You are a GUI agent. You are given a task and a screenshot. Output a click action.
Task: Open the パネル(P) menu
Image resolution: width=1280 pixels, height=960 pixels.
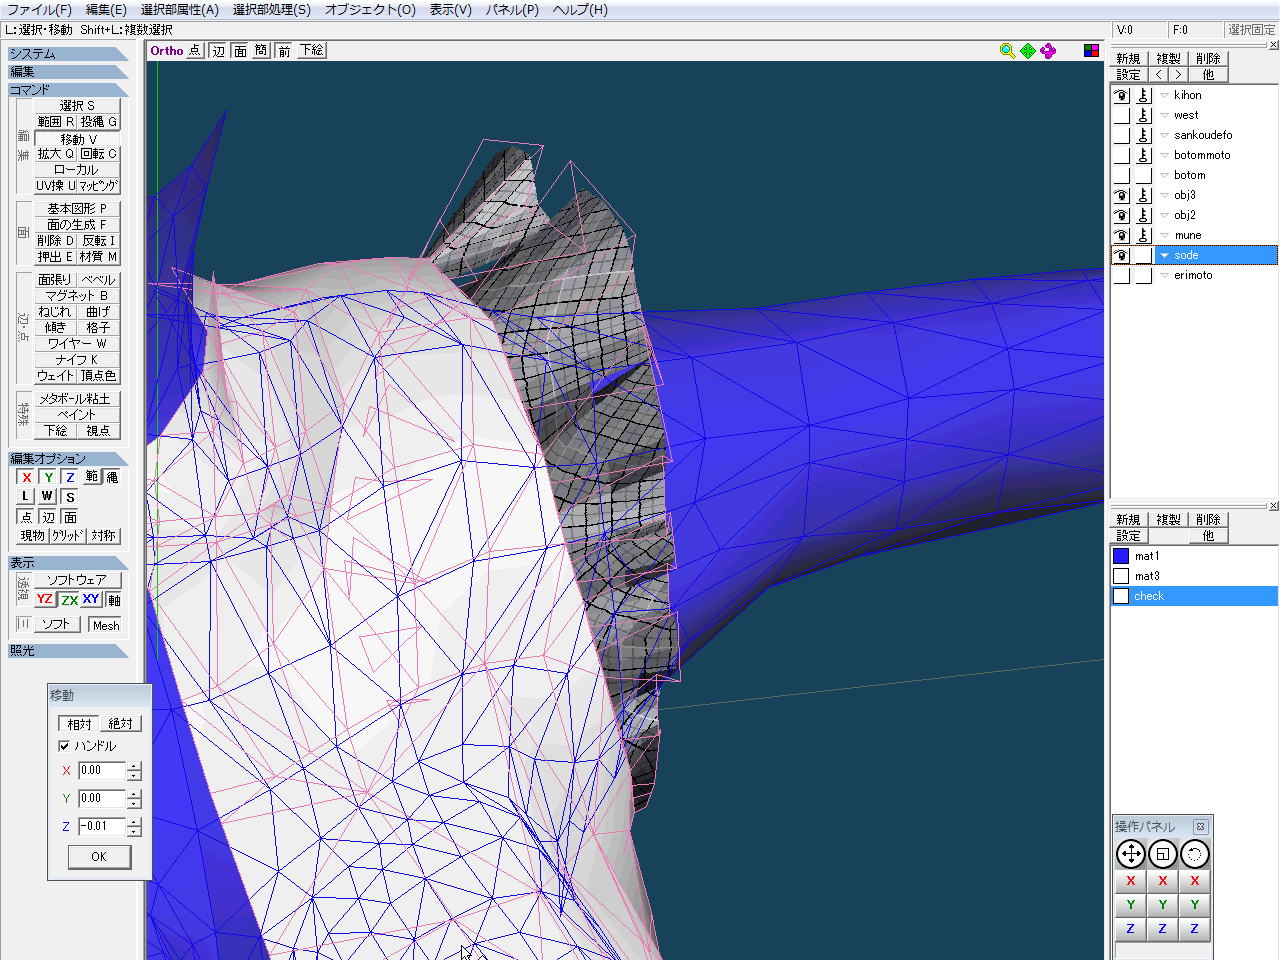(x=511, y=10)
